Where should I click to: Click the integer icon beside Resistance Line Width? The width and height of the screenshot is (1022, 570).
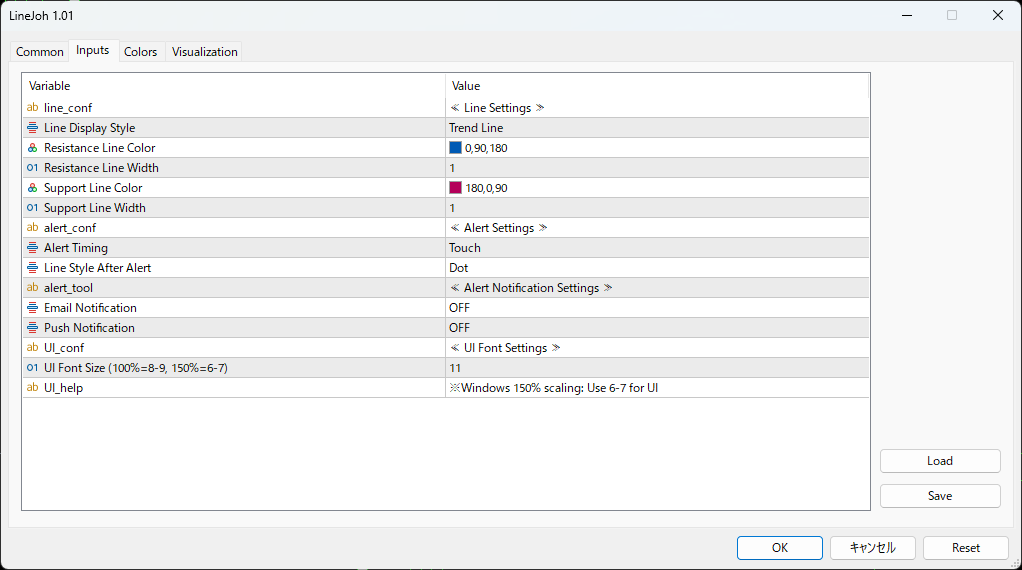(x=33, y=167)
